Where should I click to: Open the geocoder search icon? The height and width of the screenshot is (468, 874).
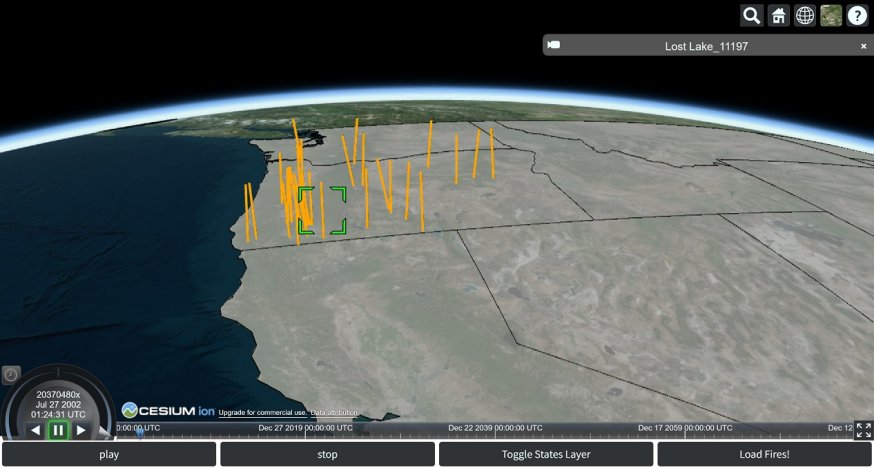tap(751, 15)
